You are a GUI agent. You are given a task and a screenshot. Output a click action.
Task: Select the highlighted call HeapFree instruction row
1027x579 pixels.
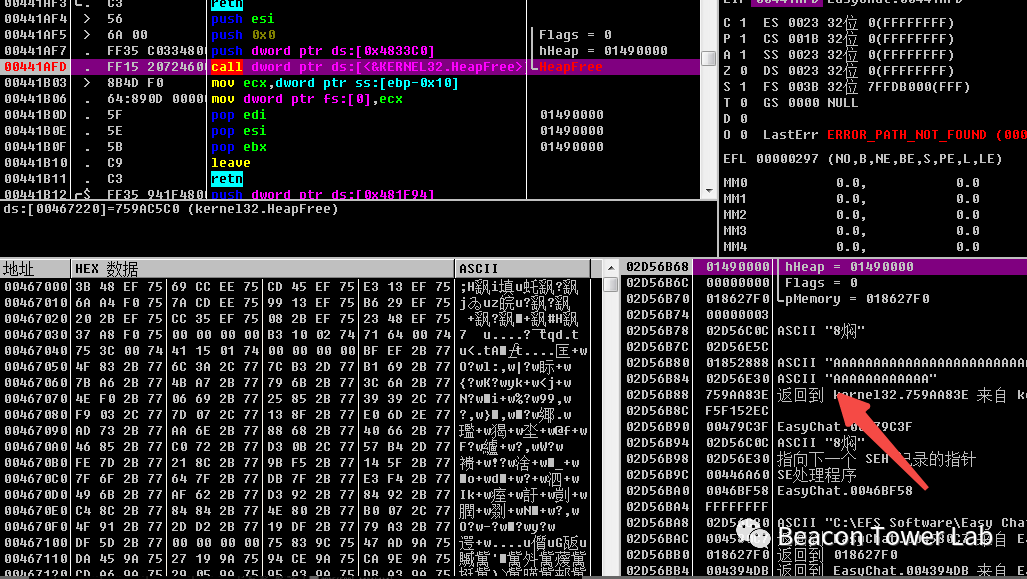pos(350,67)
